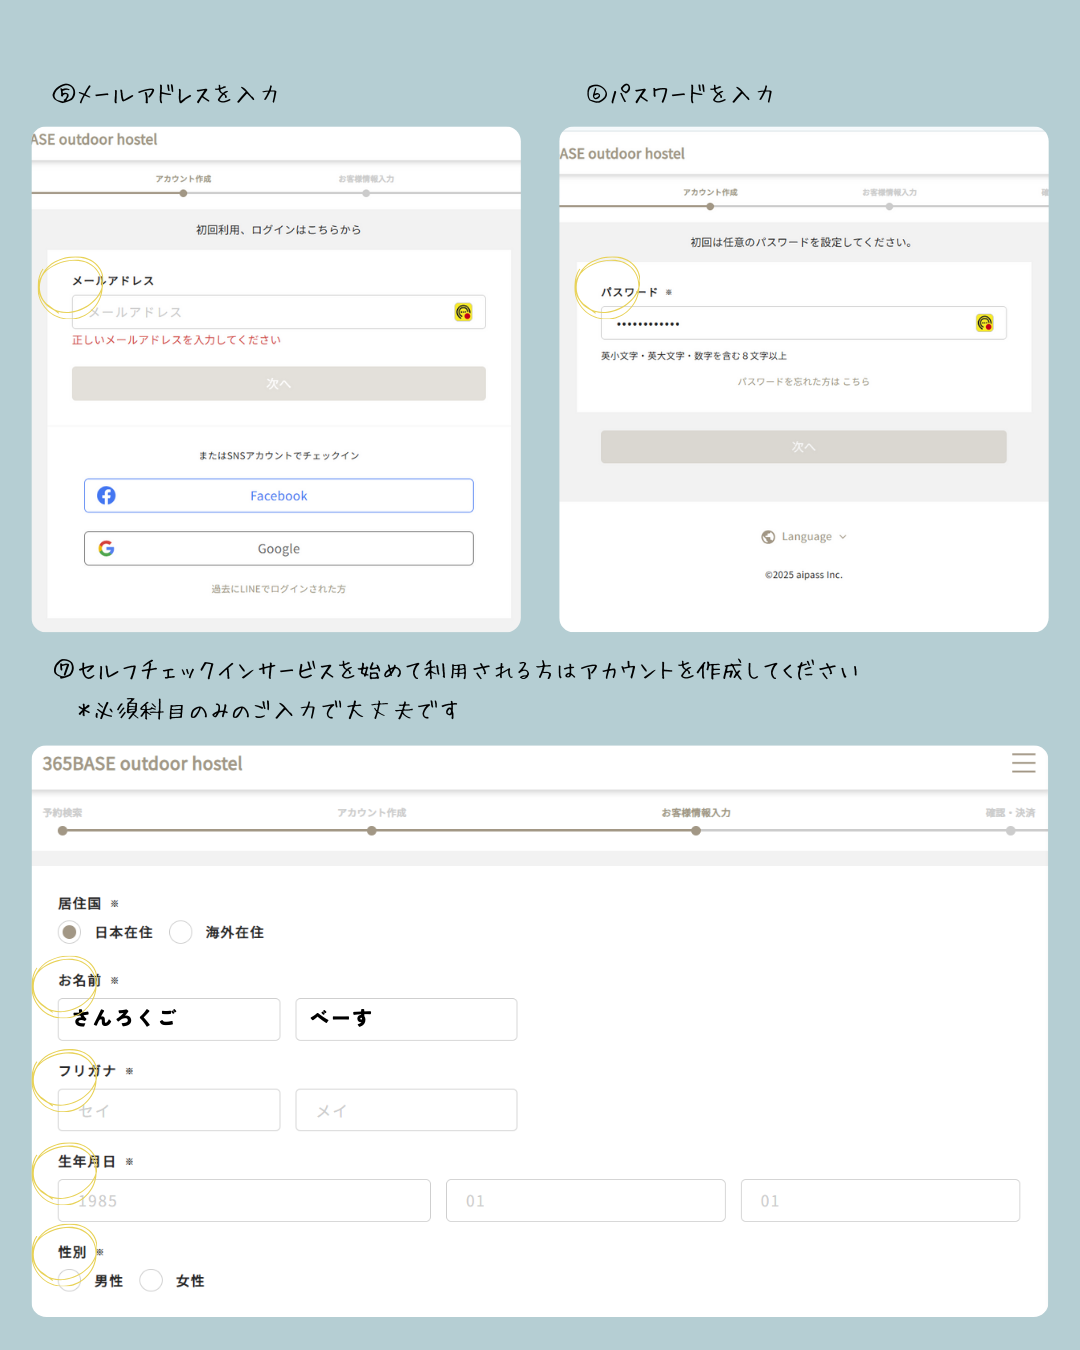The image size is (1080, 1350).
Task: Select 女性 gender radio button
Action: 151,1280
